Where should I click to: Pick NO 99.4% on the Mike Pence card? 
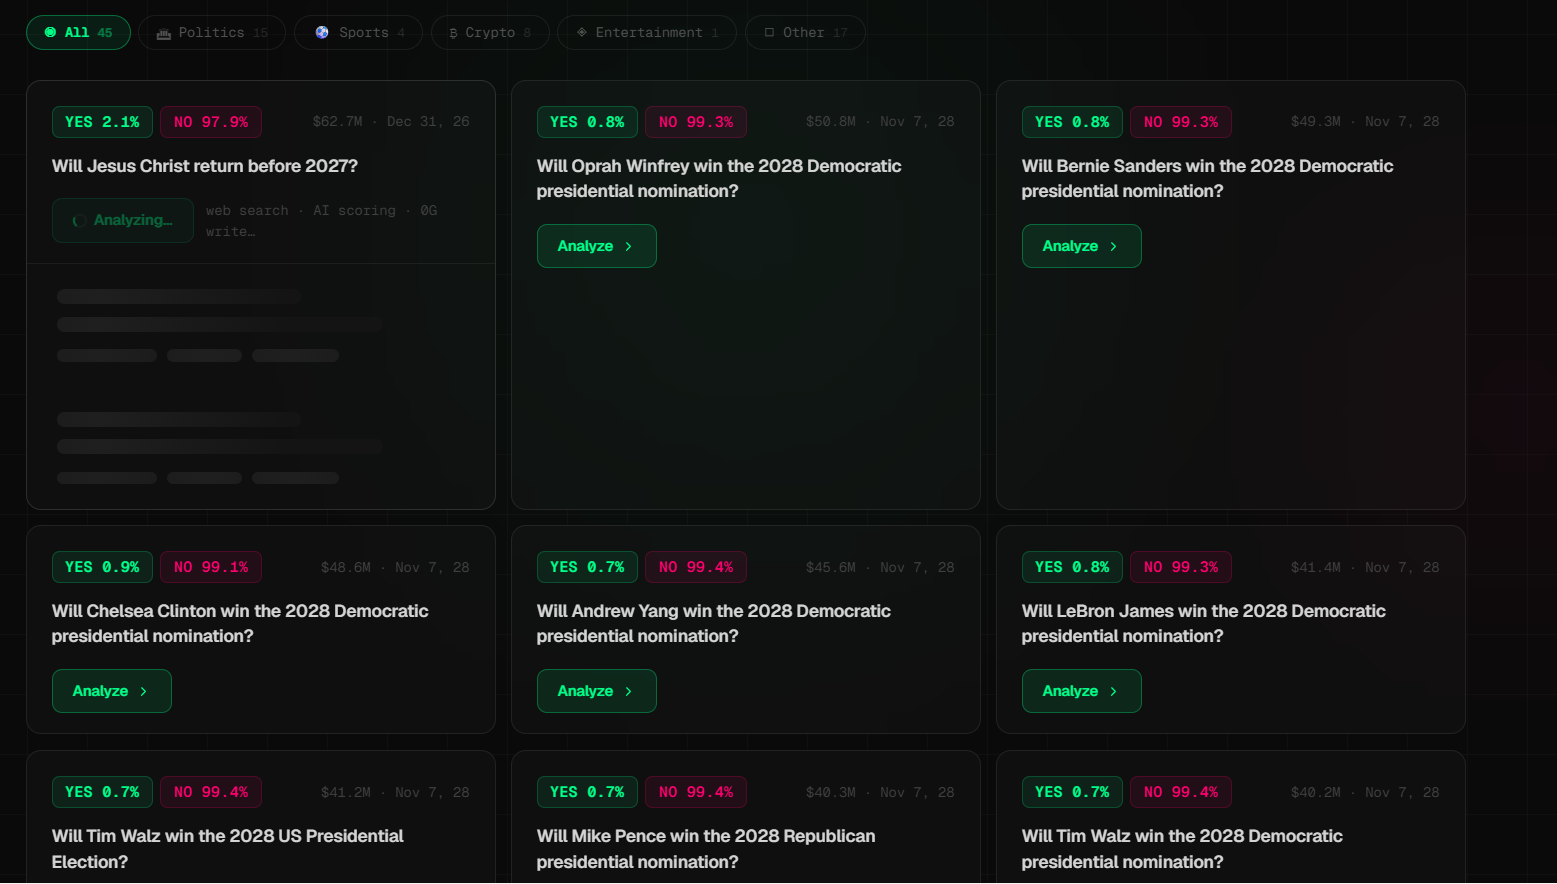coord(696,792)
